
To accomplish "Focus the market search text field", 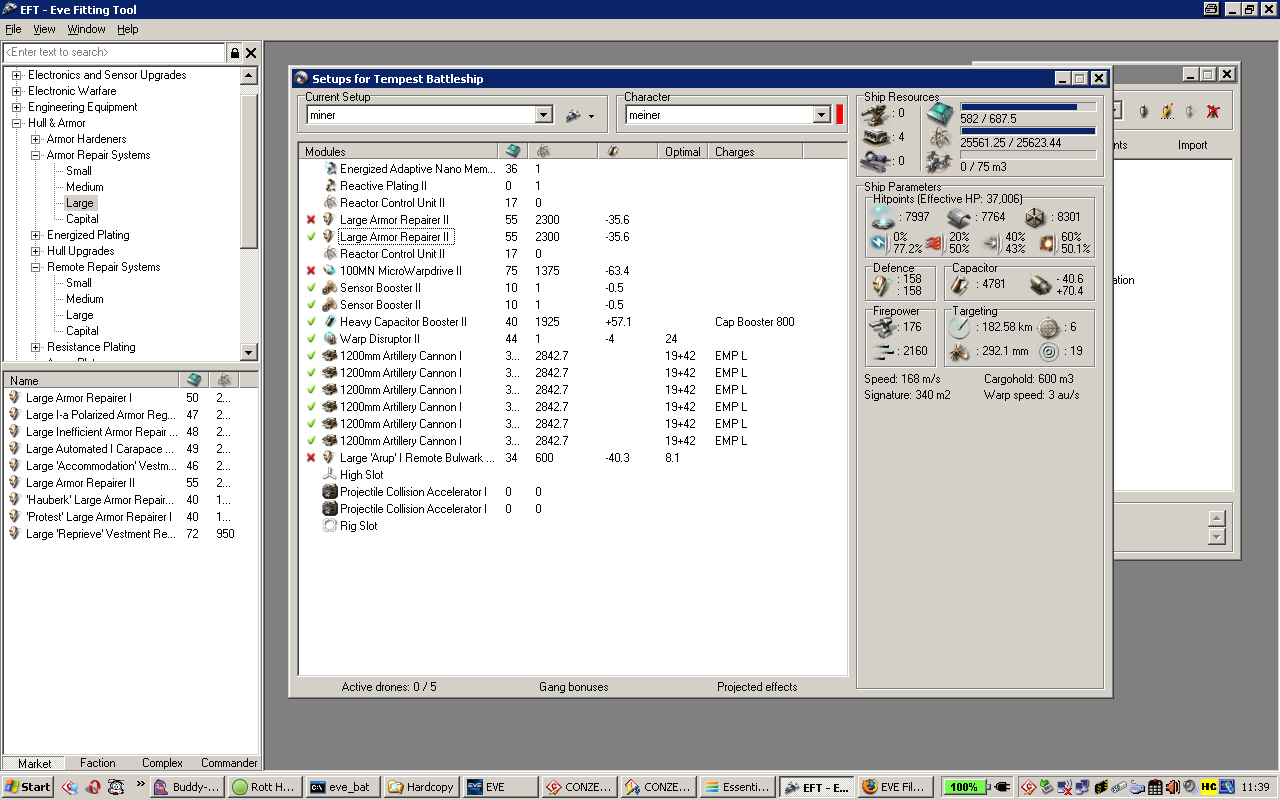I will (114, 53).
